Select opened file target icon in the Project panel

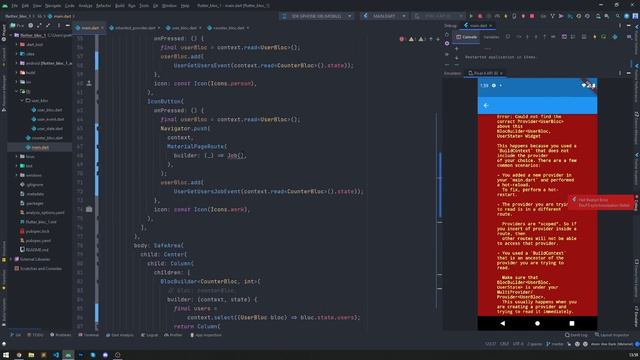(x=31, y=25)
